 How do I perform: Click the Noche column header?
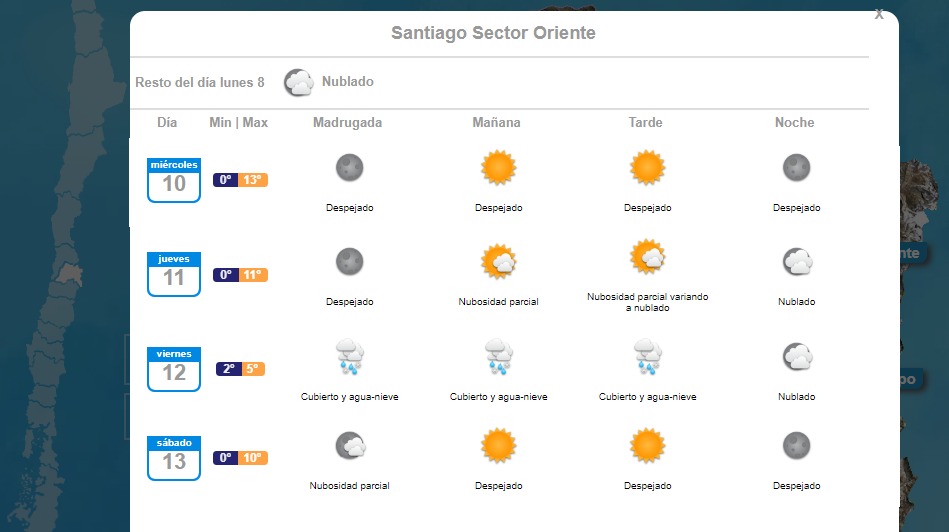coord(794,123)
